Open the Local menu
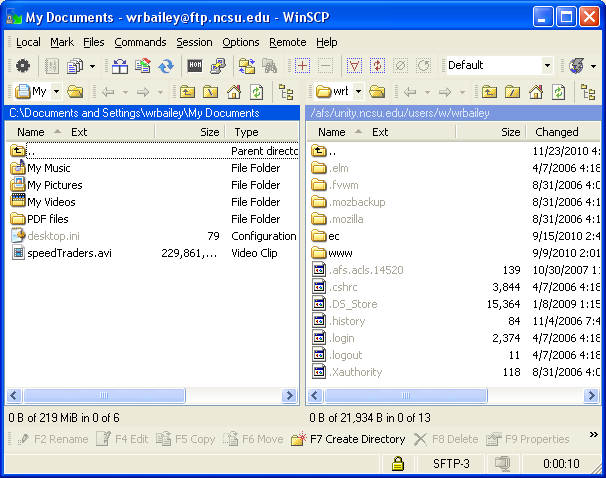The image size is (606, 478). point(28,42)
